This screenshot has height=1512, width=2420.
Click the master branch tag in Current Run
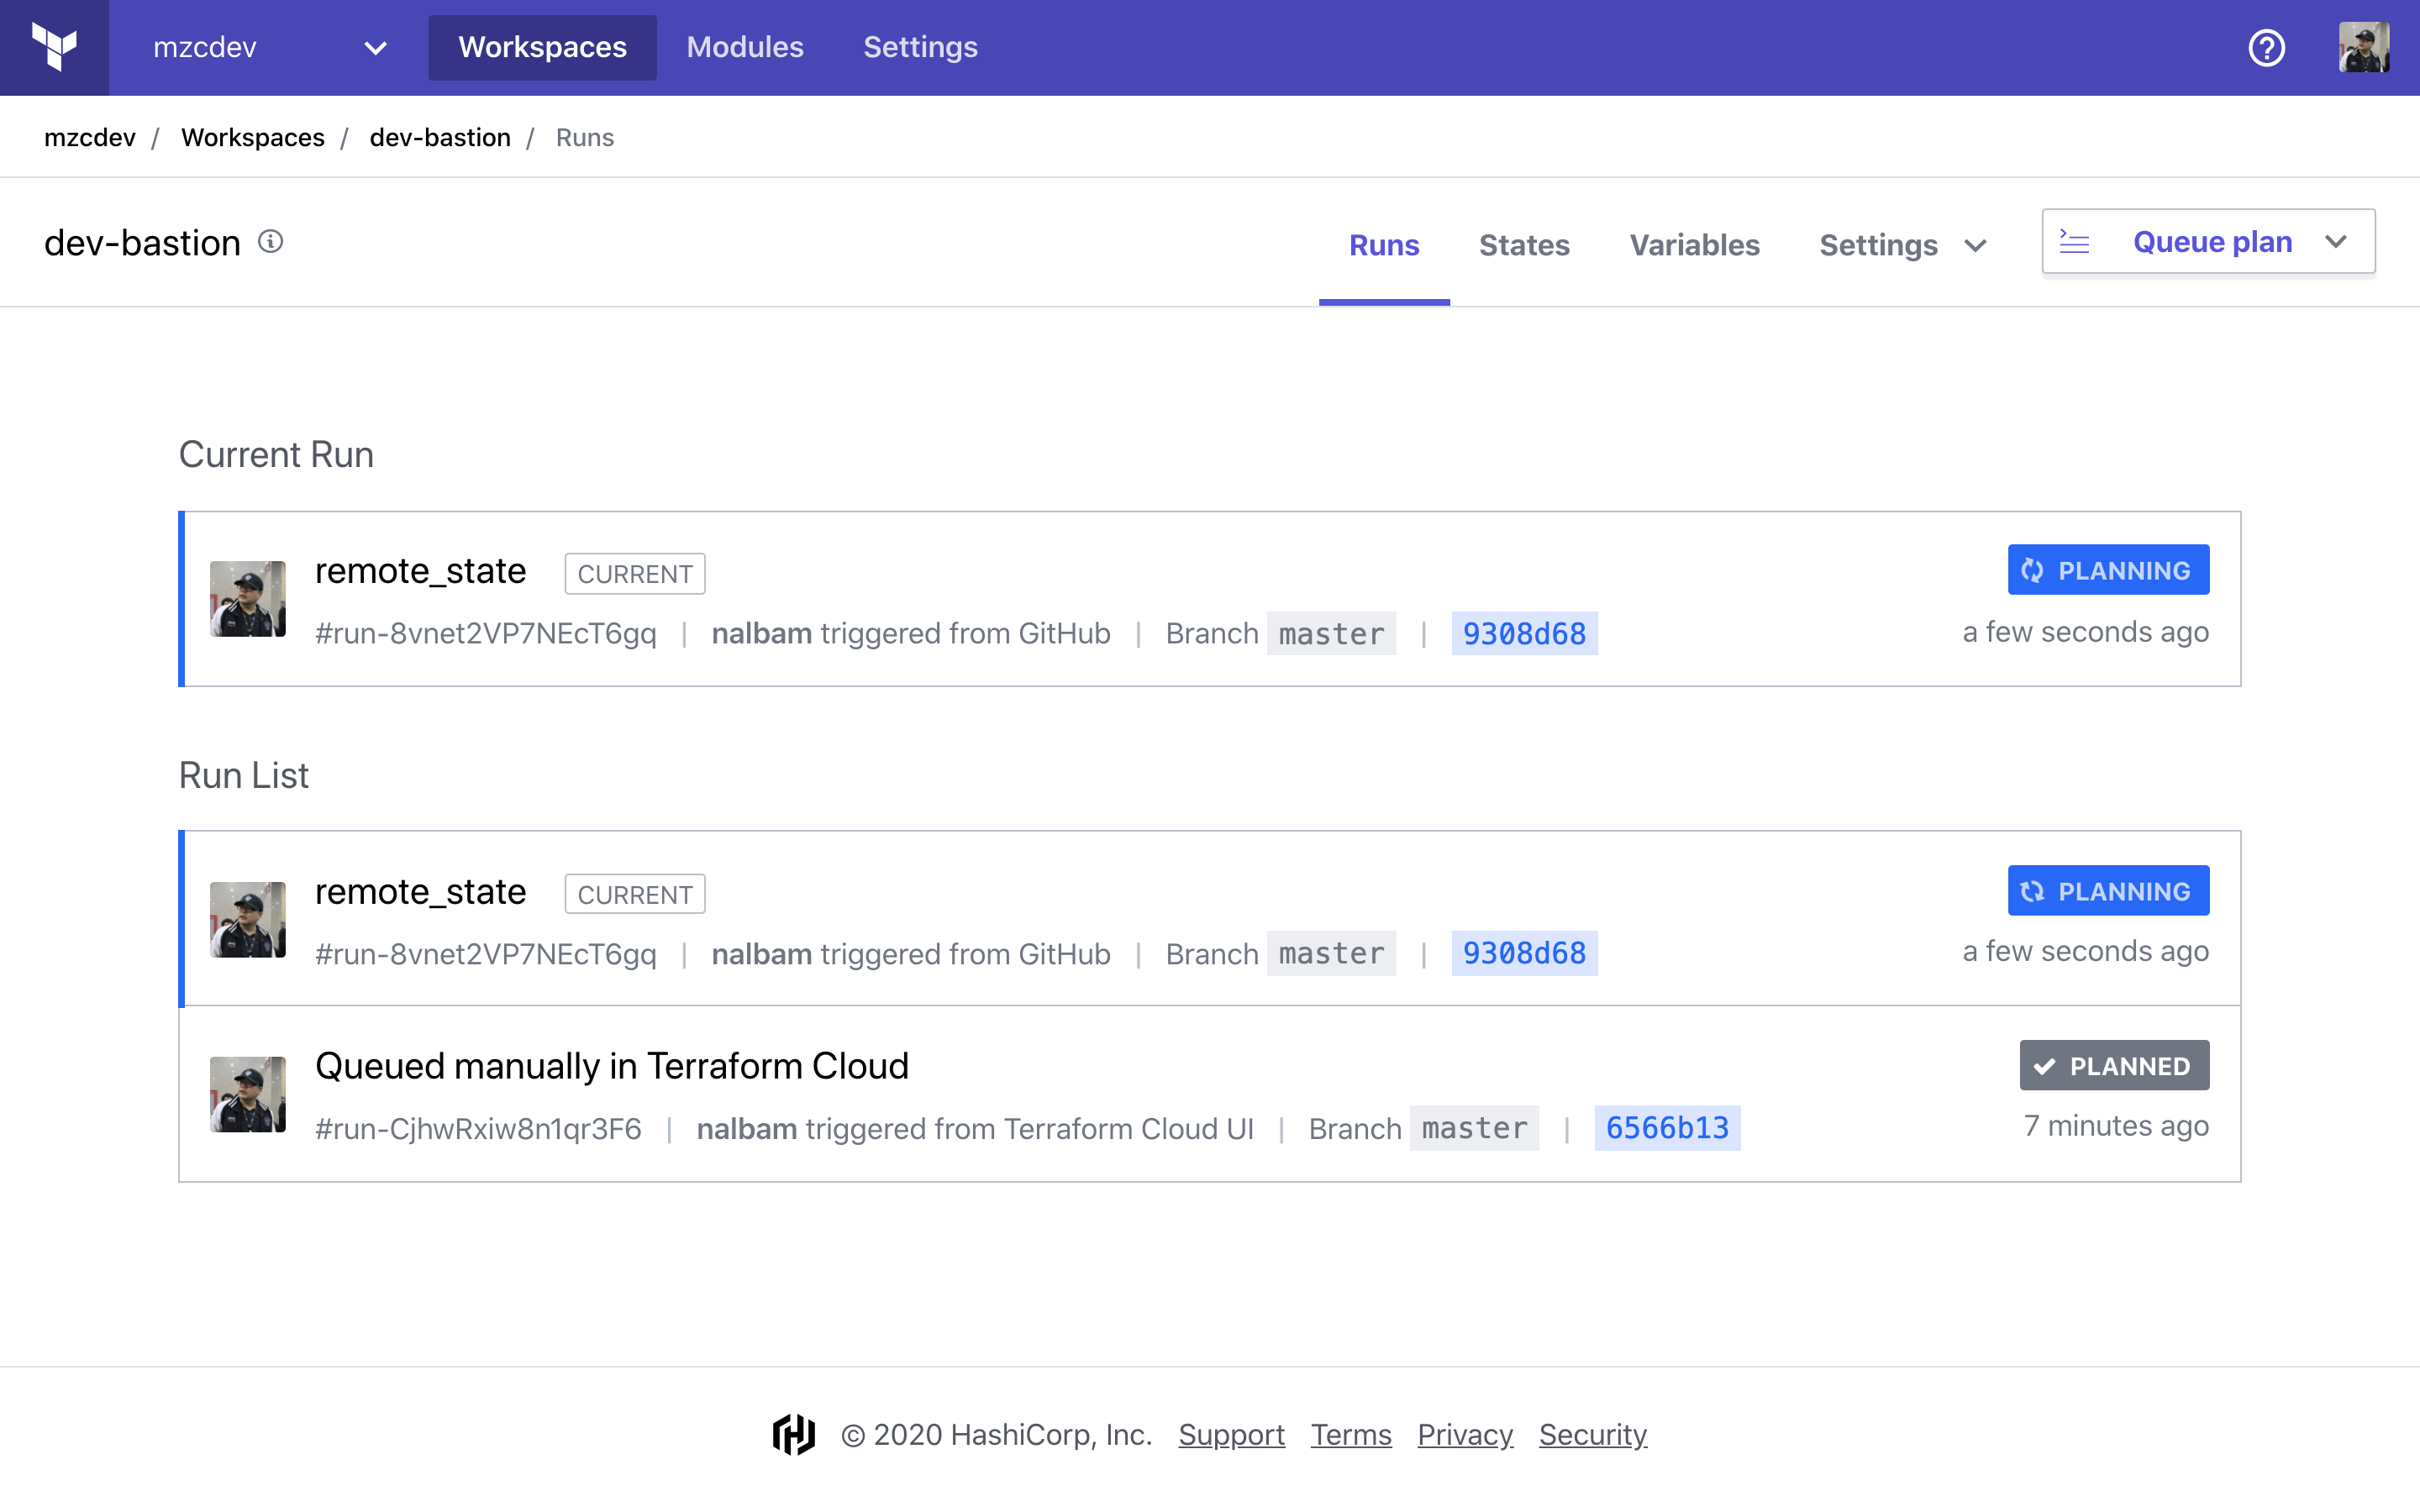click(x=1331, y=633)
